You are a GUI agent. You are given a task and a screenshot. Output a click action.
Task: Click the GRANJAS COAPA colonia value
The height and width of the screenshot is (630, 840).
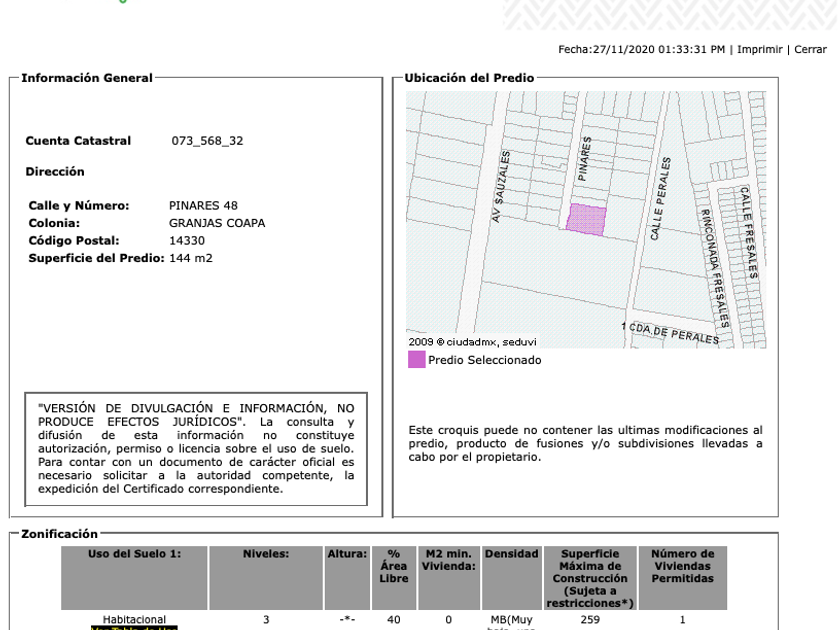pos(217,223)
